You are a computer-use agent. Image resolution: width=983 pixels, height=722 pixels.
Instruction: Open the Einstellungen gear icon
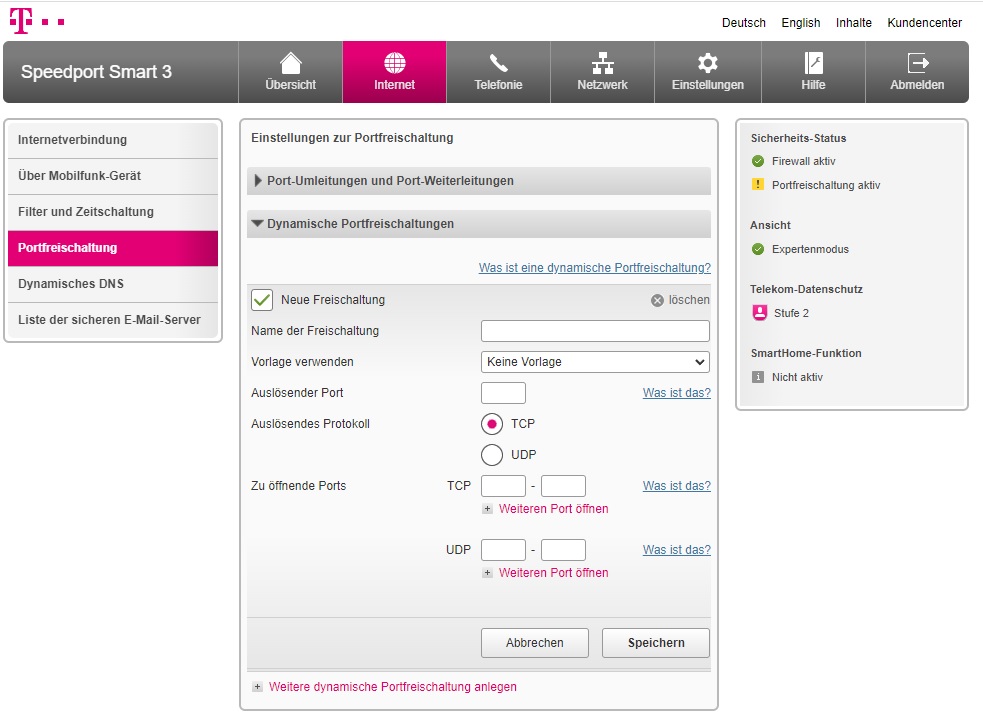point(708,63)
